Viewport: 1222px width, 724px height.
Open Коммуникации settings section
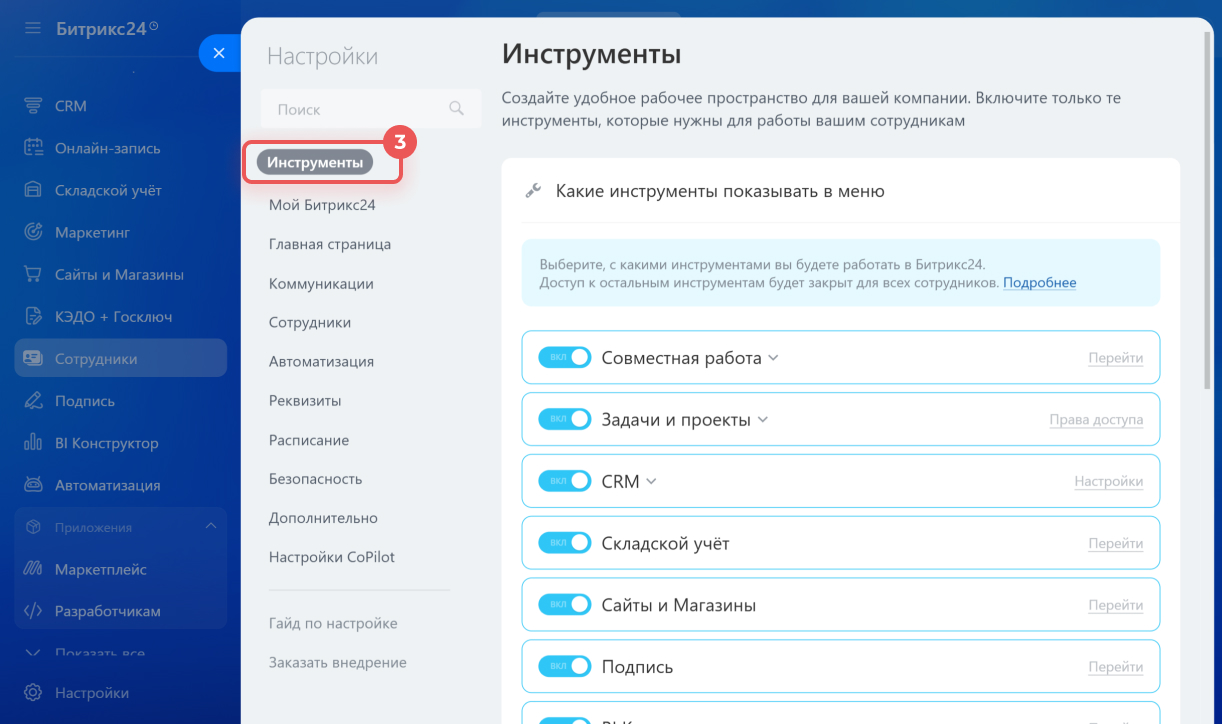(x=321, y=284)
